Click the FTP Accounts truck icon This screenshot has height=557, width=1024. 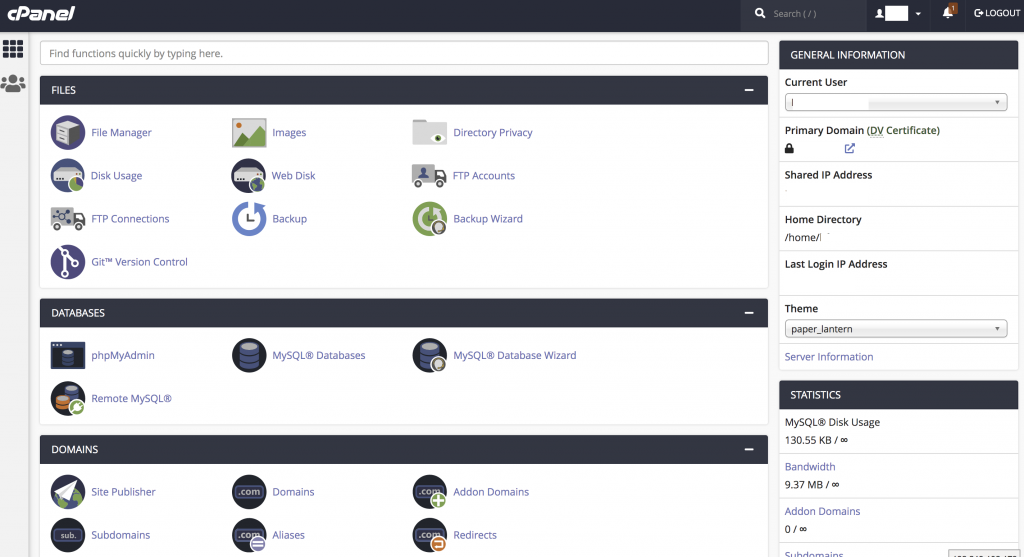429,176
